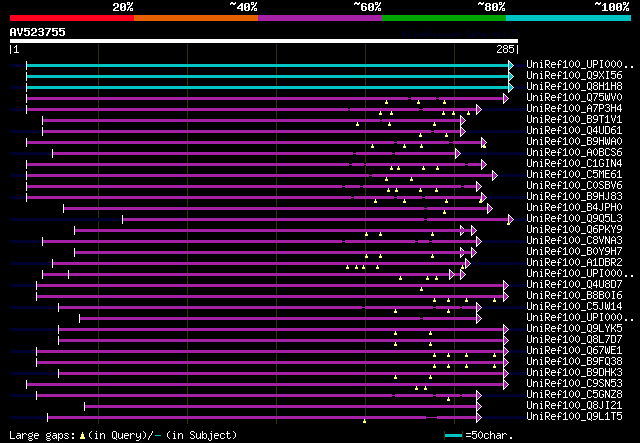Select the UniRef100_B9FQ38 label

pos(574,362)
